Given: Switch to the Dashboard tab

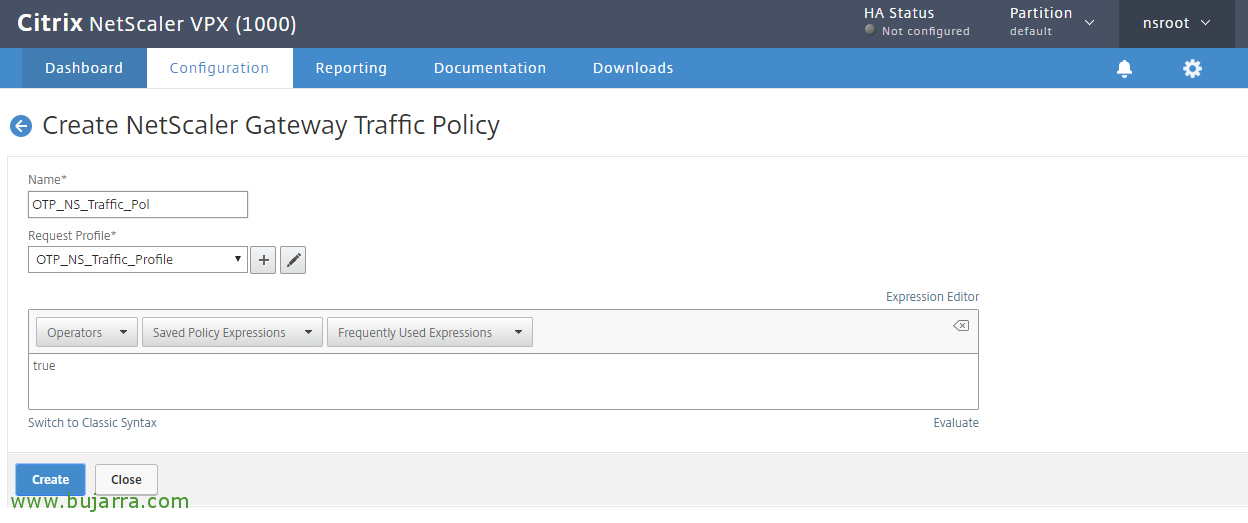Looking at the screenshot, I should (84, 68).
